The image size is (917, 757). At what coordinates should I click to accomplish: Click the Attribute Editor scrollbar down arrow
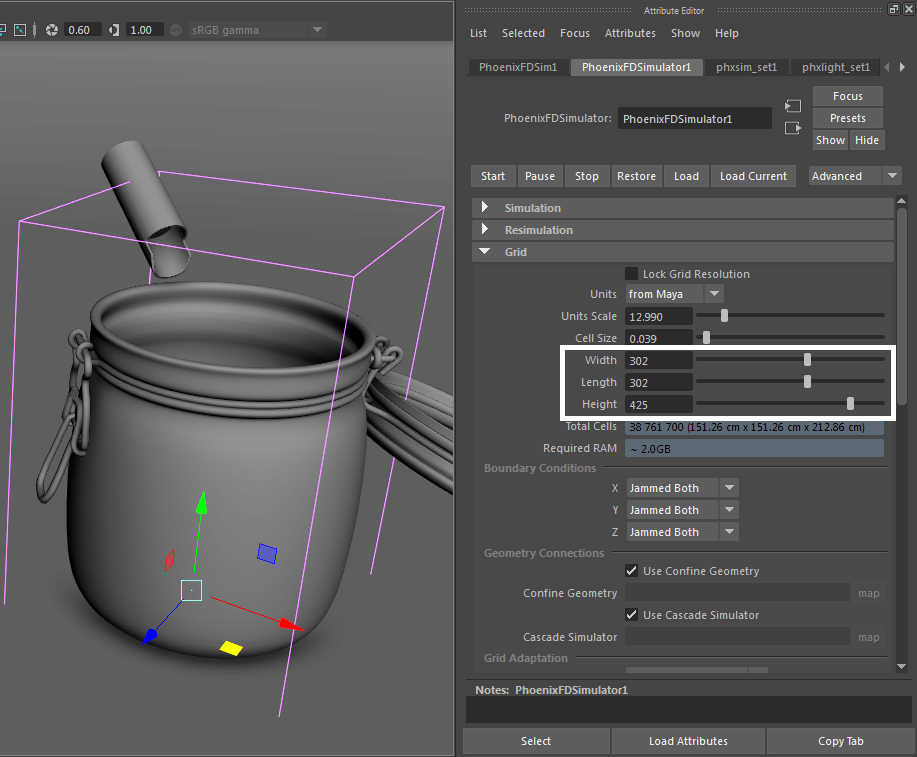pos(902,666)
